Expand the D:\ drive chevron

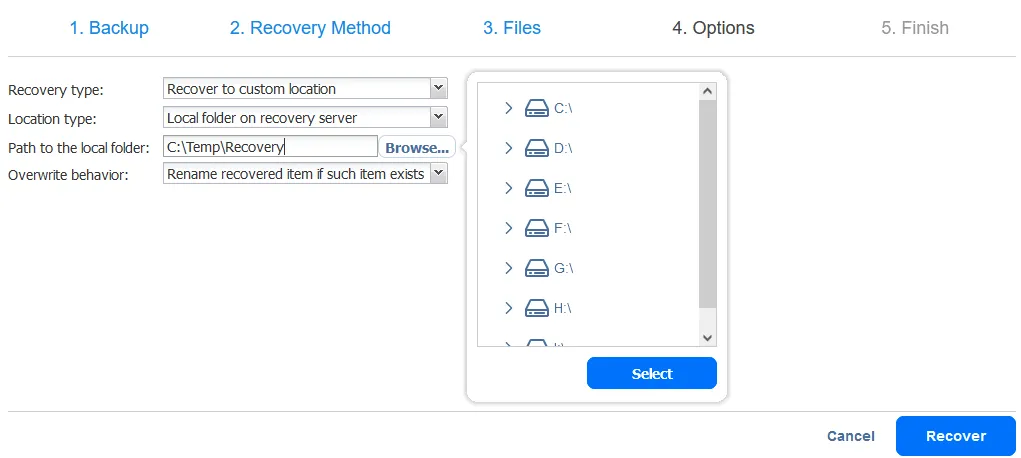[509, 148]
